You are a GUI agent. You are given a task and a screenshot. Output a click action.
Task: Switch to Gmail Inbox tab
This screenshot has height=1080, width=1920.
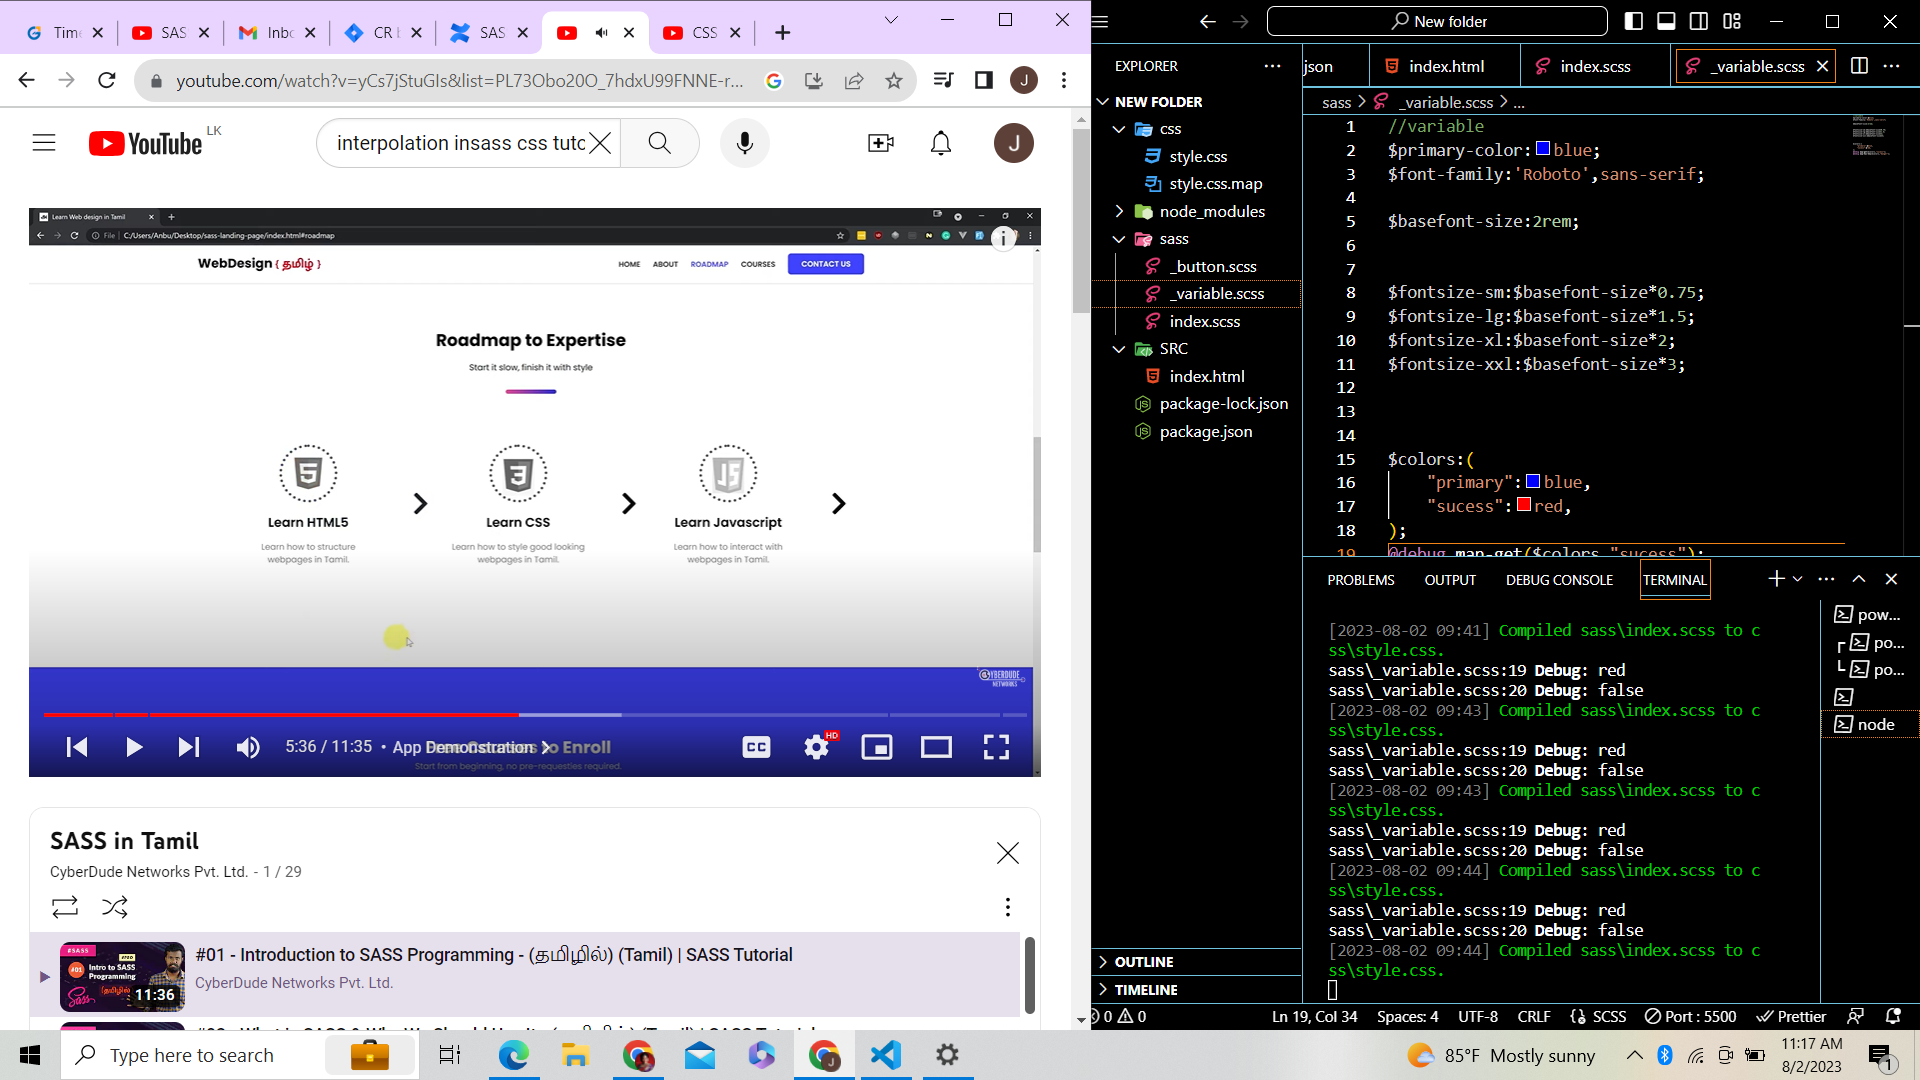[279, 33]
